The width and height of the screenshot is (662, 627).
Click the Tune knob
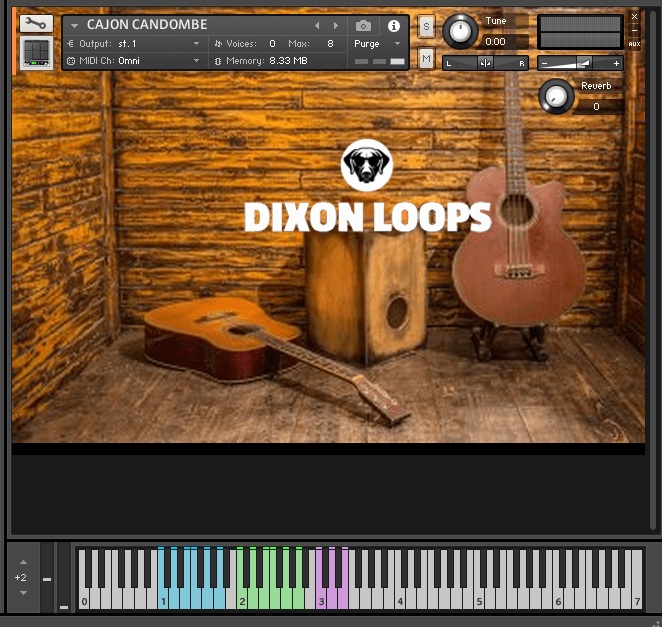click(x=460, y=31)
